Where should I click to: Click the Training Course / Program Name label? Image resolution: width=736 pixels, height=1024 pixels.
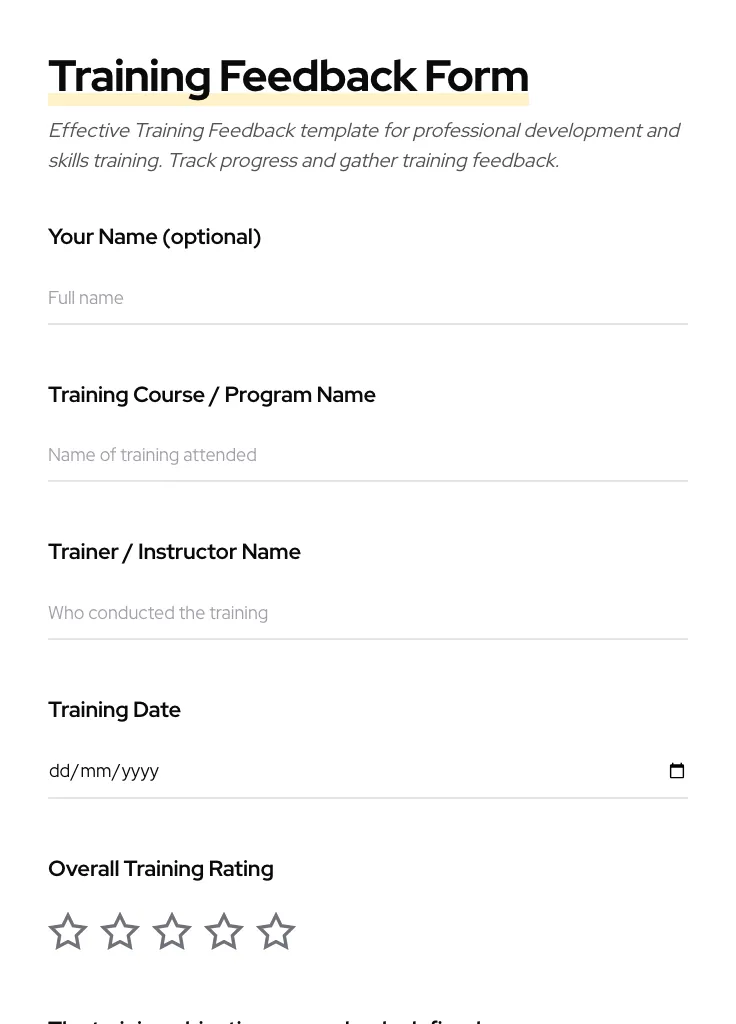pyautogui.click(x=212, y=394)
